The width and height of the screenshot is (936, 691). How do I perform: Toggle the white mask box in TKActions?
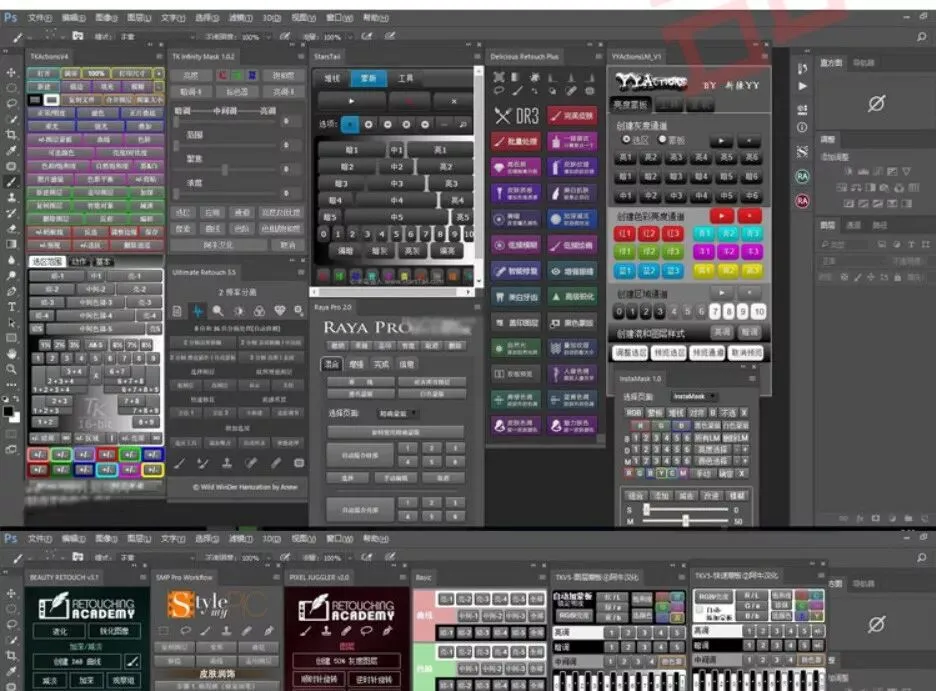click(x=51, y=100)
